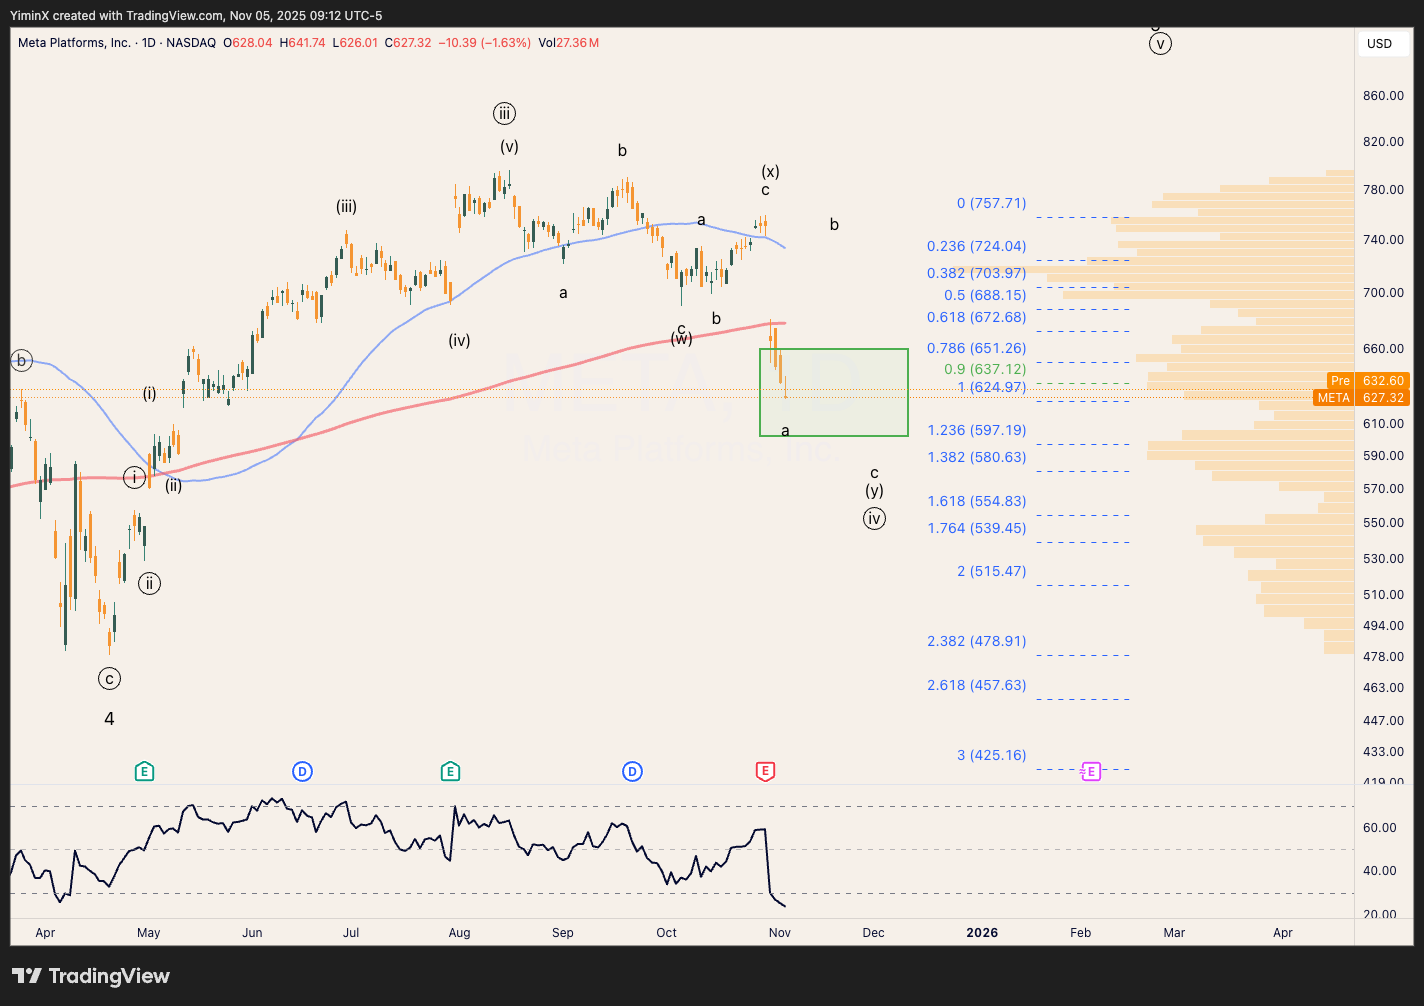Click the TradingView logo at the bottom

pos(91,976)
